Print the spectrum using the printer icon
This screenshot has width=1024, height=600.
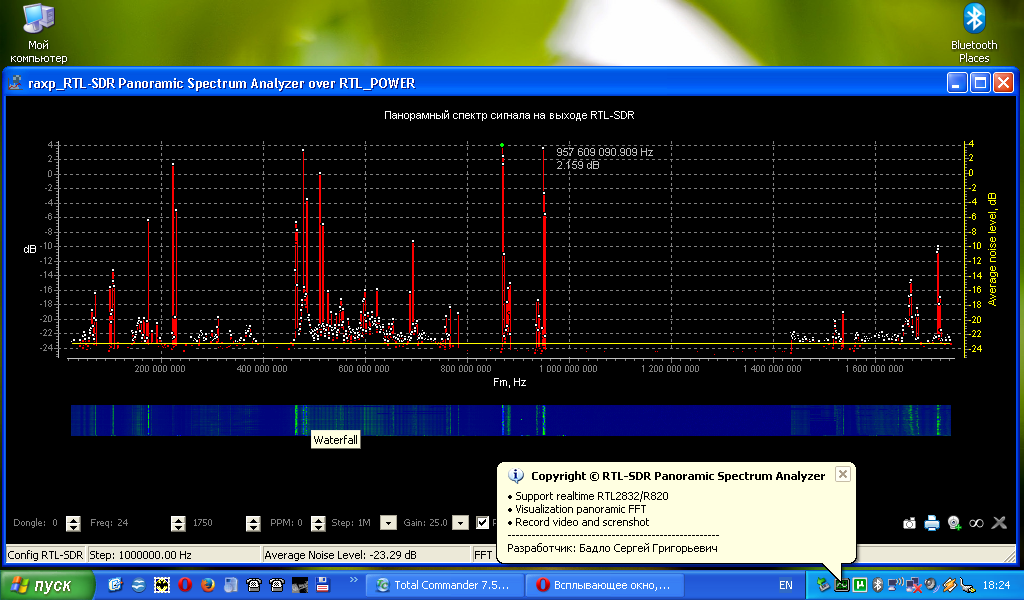pos(931,522)
